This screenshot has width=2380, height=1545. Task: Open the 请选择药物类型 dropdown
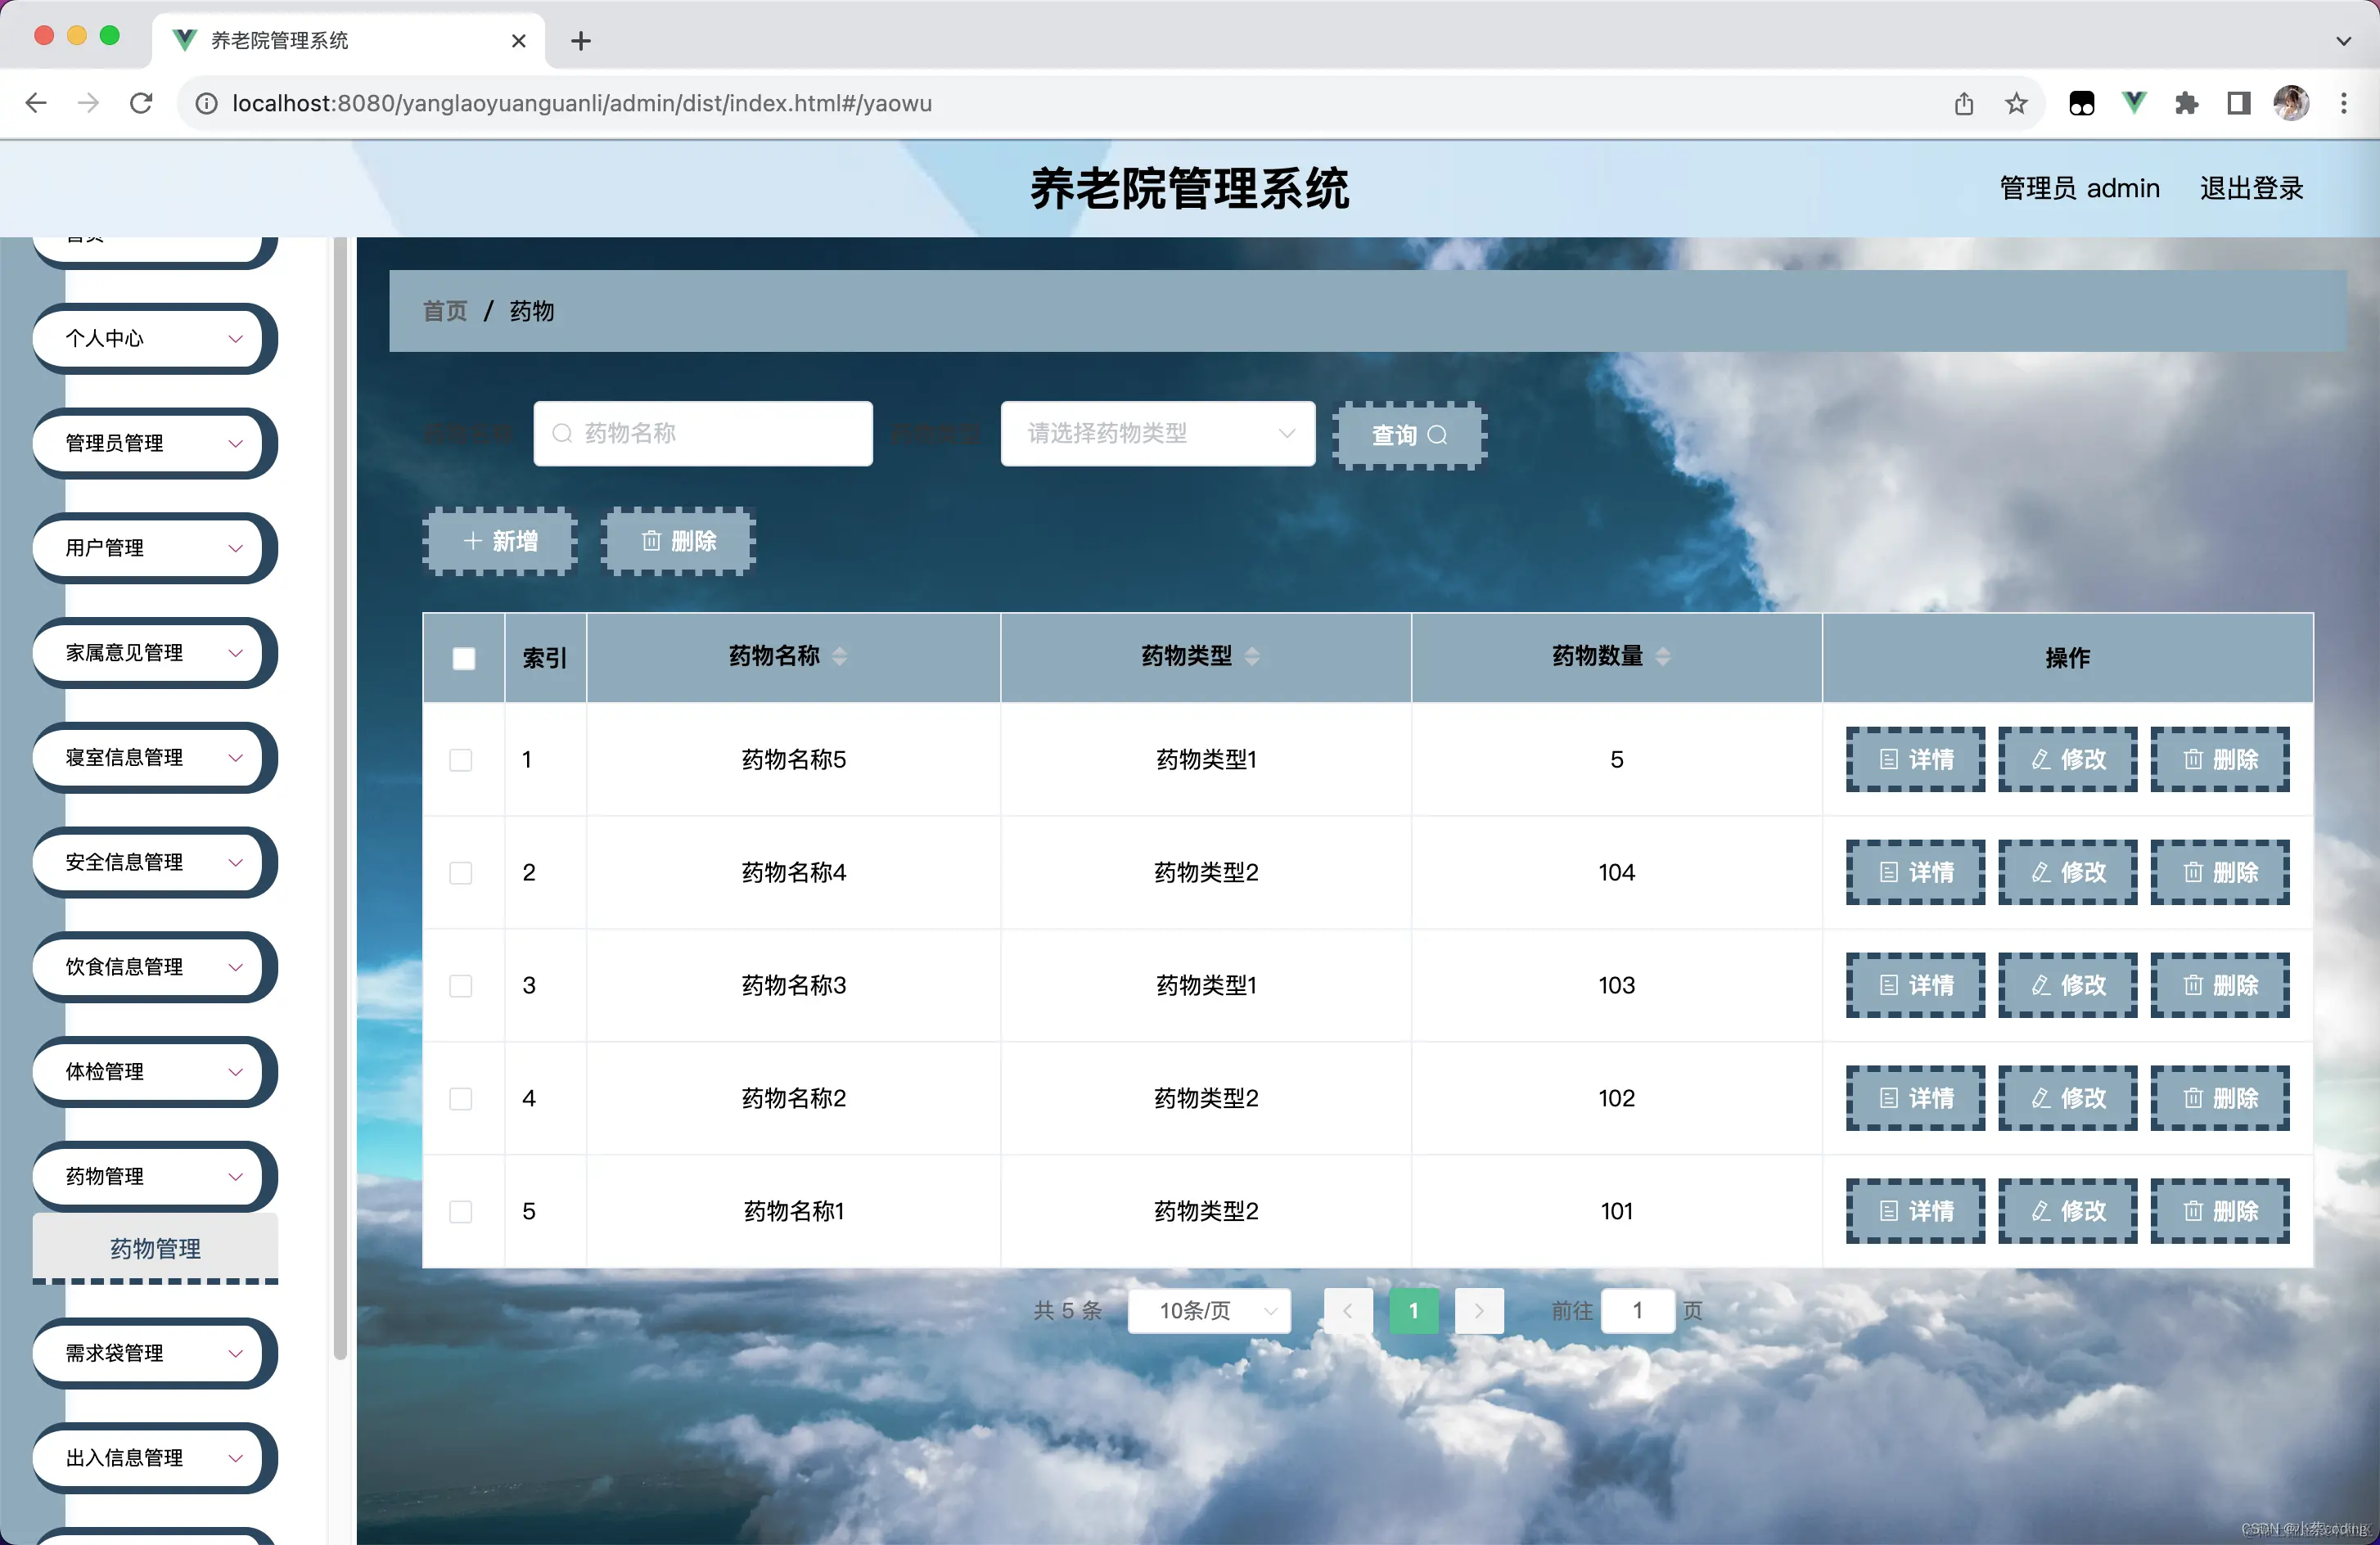pos(1157,433)
